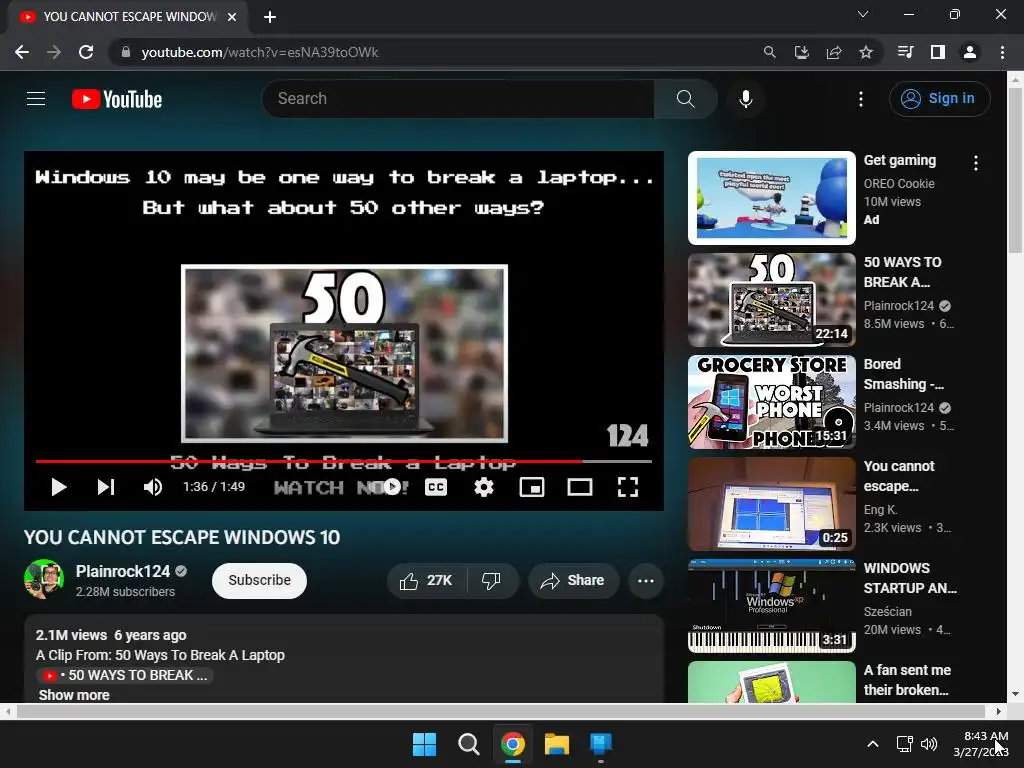Image resolution: width=1024 pixels, height=768 pixels.
Task: Open Chrome three-dot menu
Action: [x=1002, y=52]
